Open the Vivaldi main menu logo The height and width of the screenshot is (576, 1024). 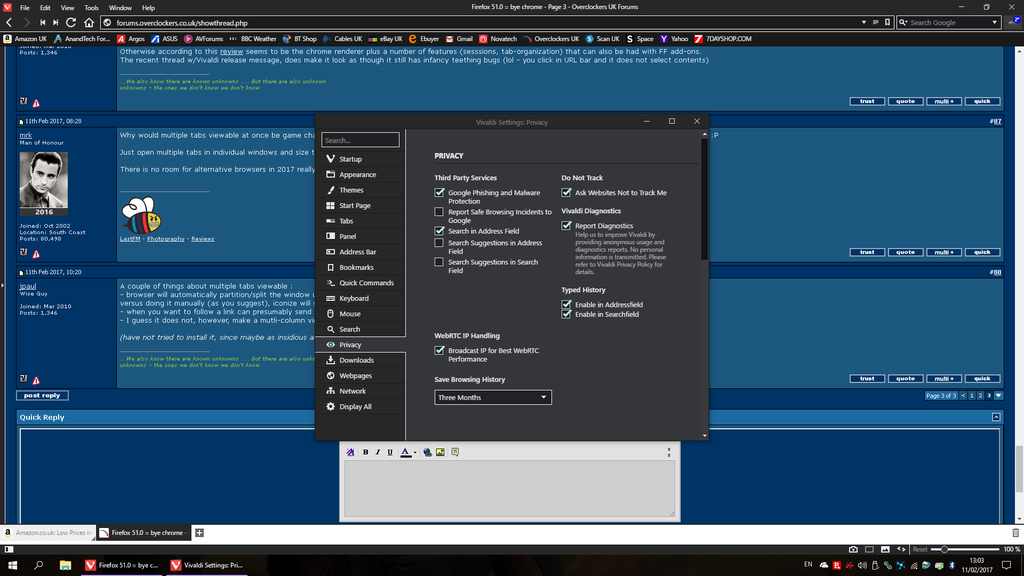[x=7, y=7]
